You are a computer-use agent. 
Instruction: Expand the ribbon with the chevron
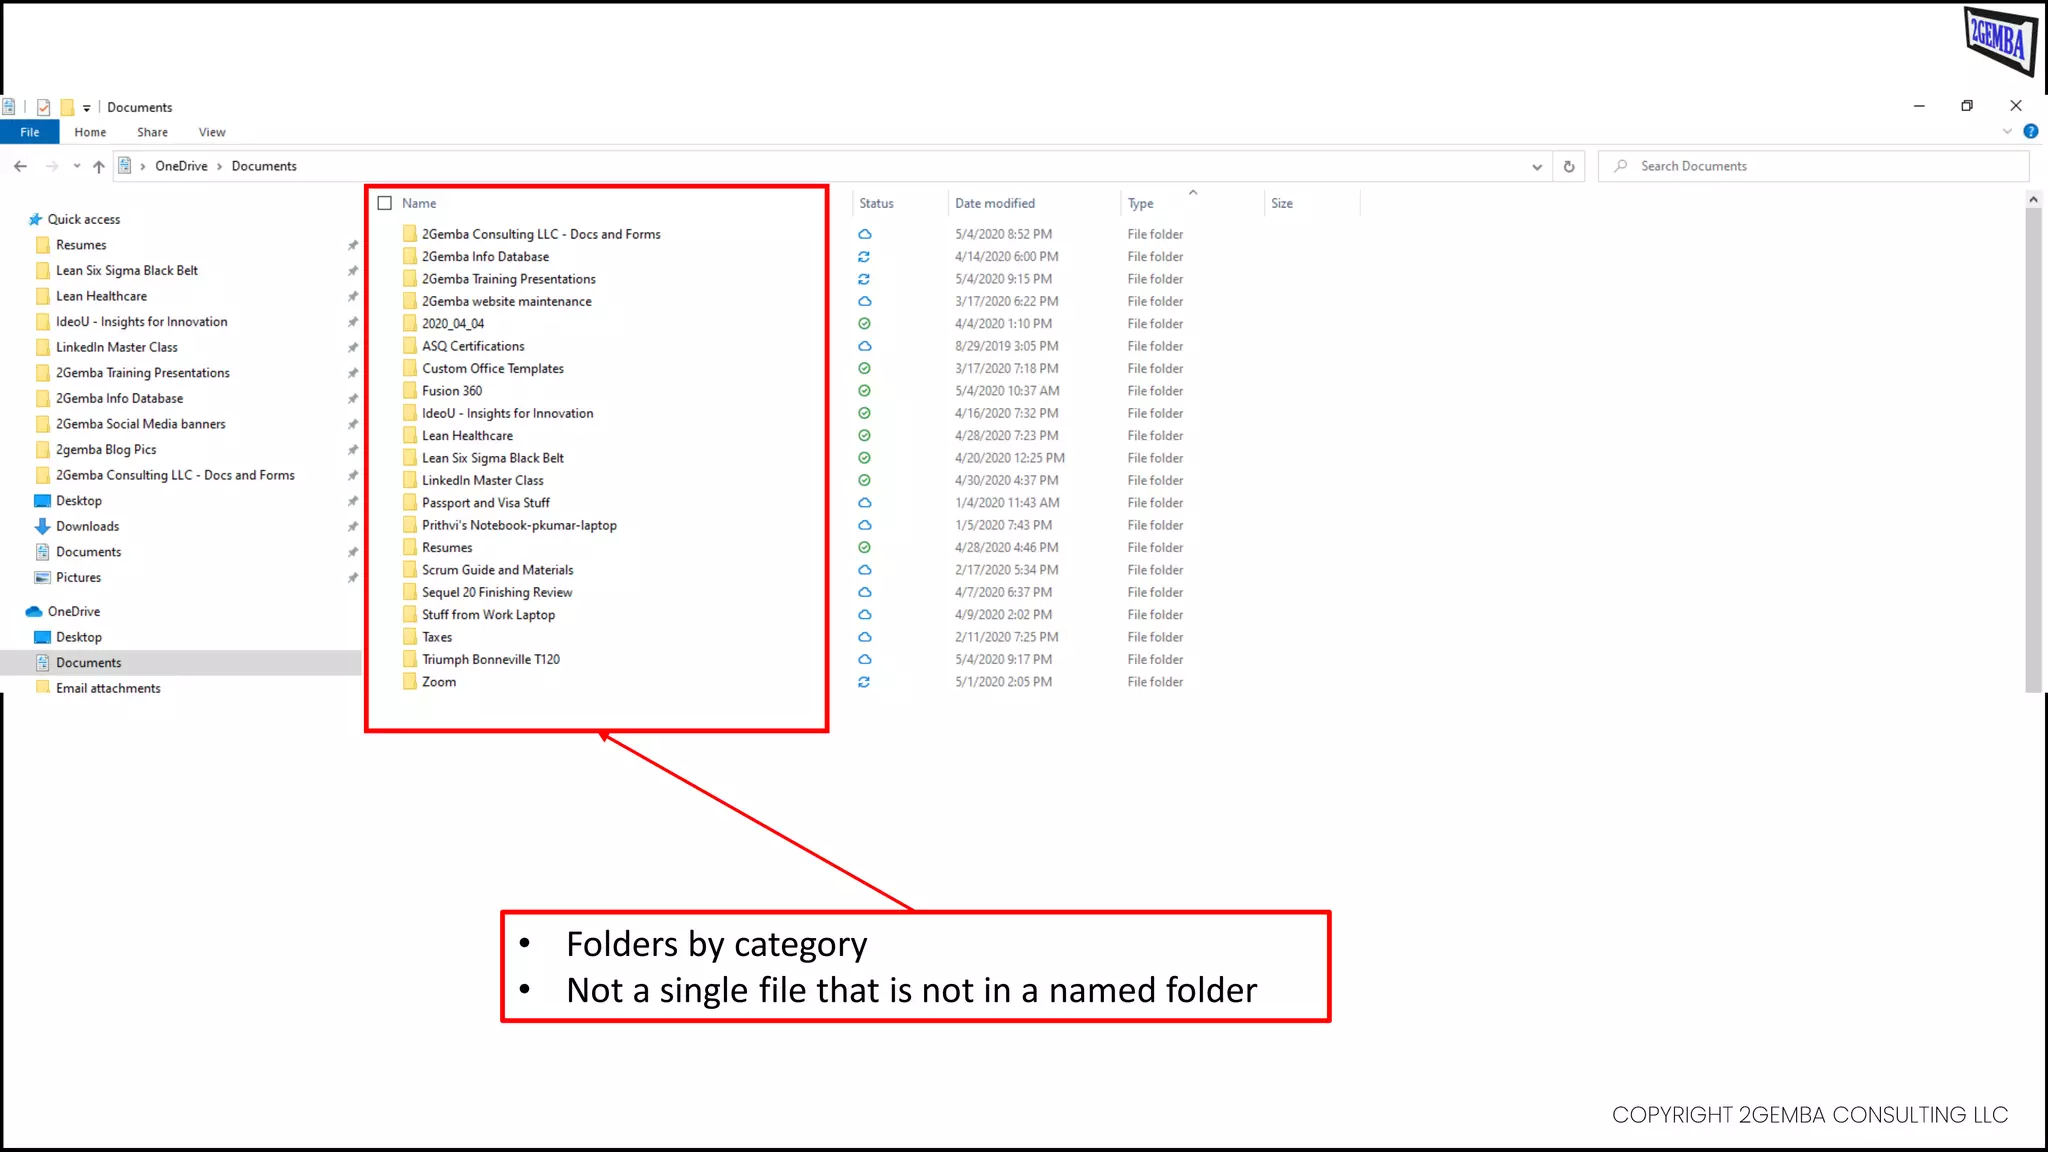point(2006,131)
